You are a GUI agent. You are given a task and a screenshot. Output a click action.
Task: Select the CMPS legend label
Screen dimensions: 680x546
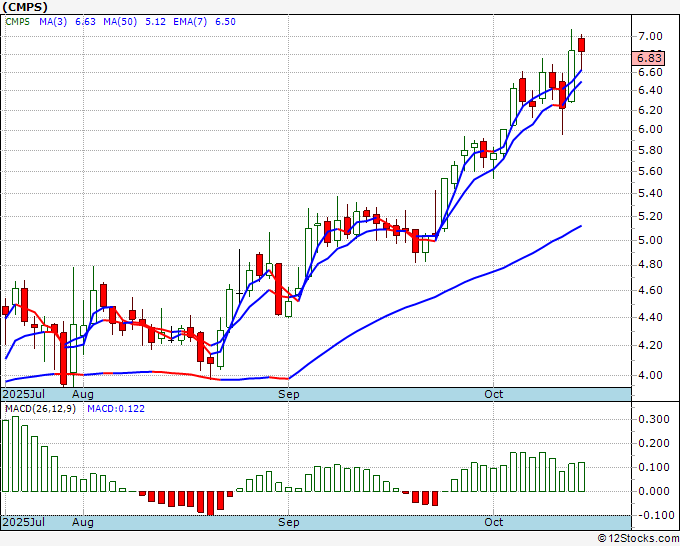click(17, 22)
